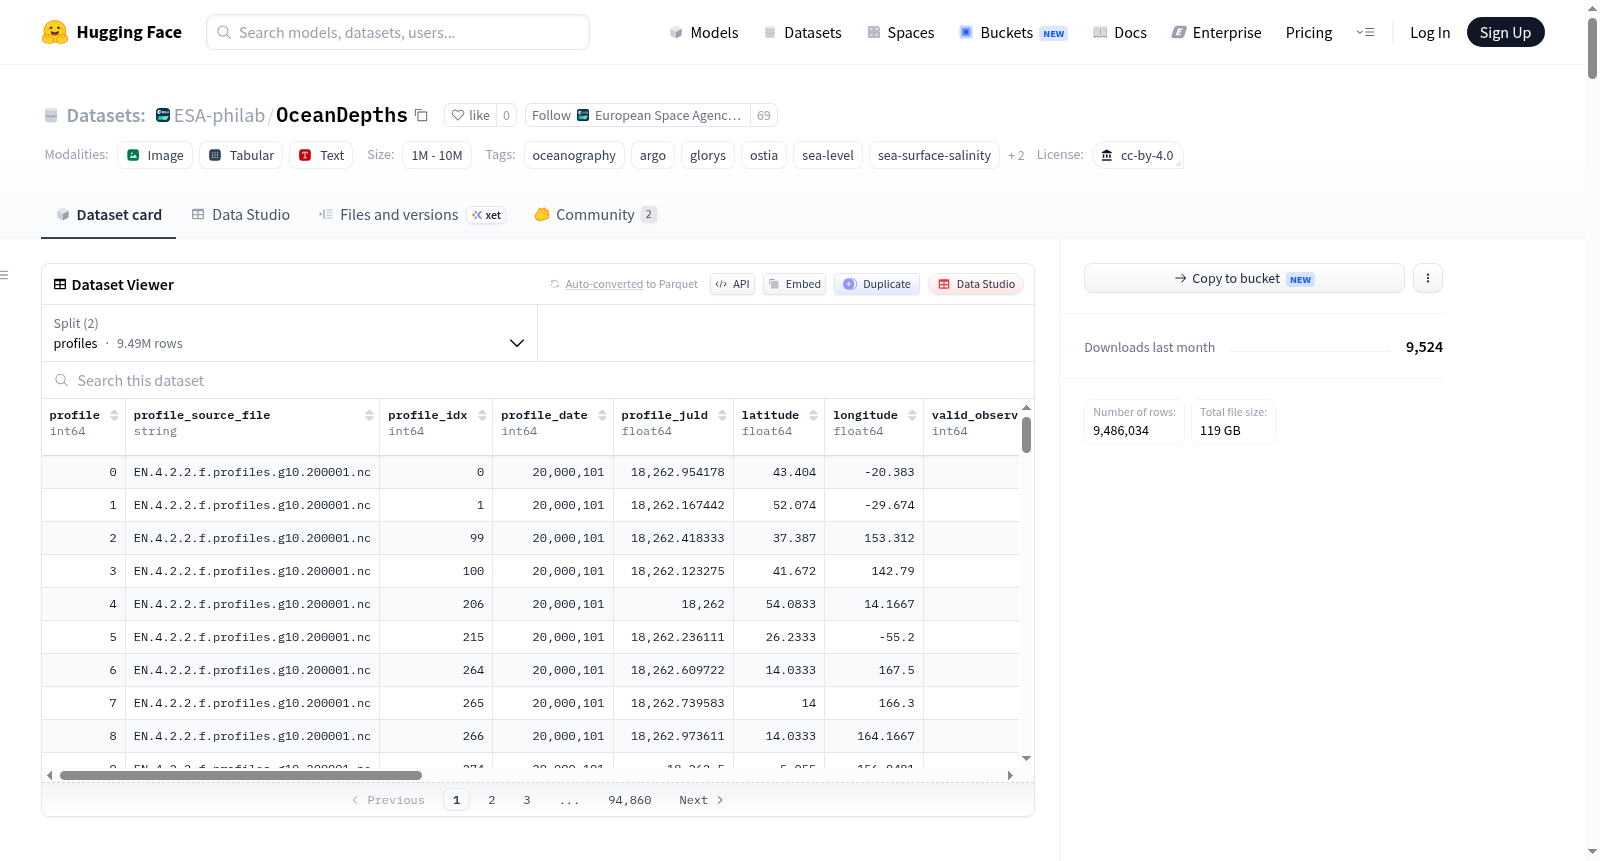The width and height of the screenshot is (1600, 861).
Task: Open Data Studio from viewer header
Action: tap(976, 284)
